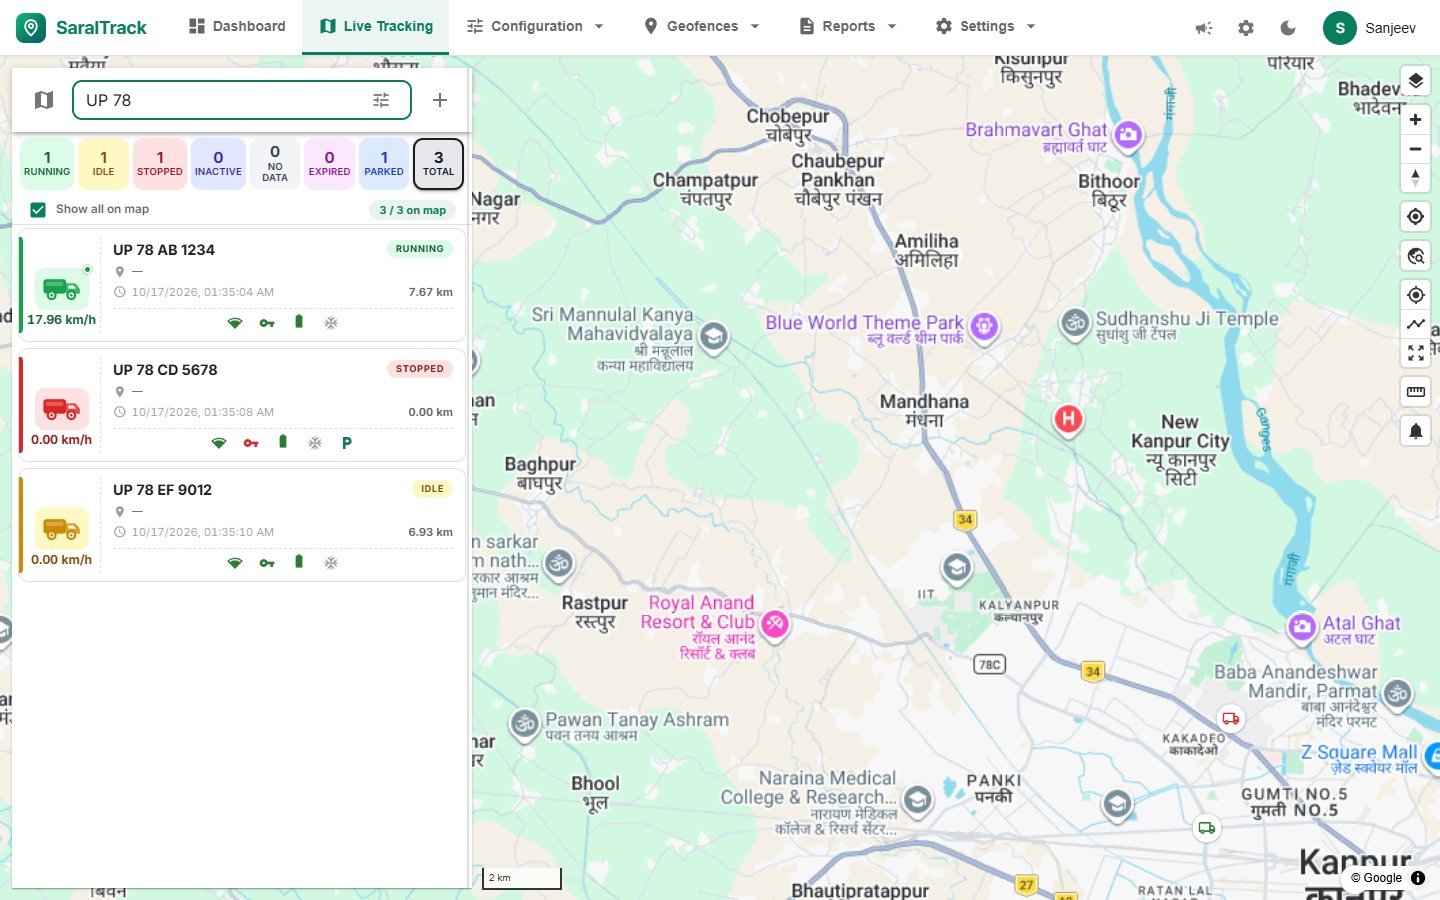The height and width of the screenshot is (900, 1440).
Task: Click the RUNNING status badge
Action: (420, 249)
